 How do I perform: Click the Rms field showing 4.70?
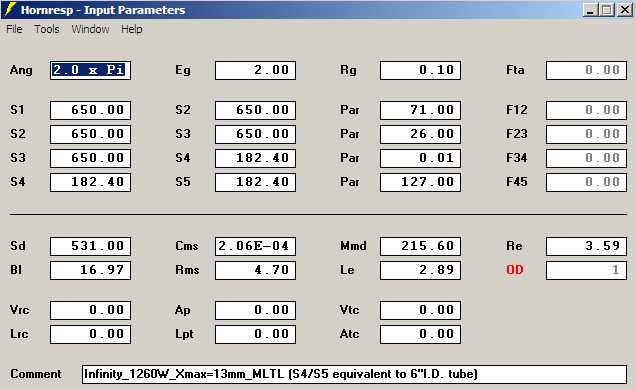click(x=256, y=270)
